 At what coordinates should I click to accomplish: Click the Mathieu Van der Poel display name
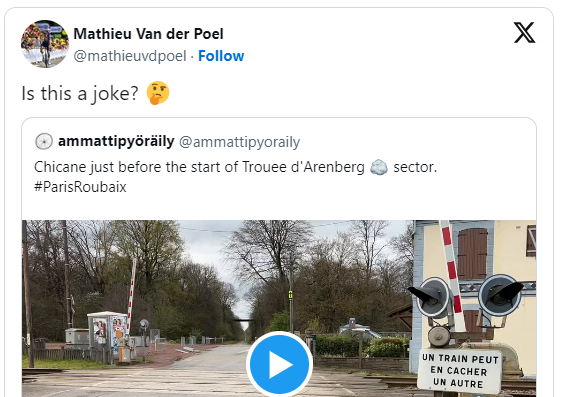(x=148, y=34)
